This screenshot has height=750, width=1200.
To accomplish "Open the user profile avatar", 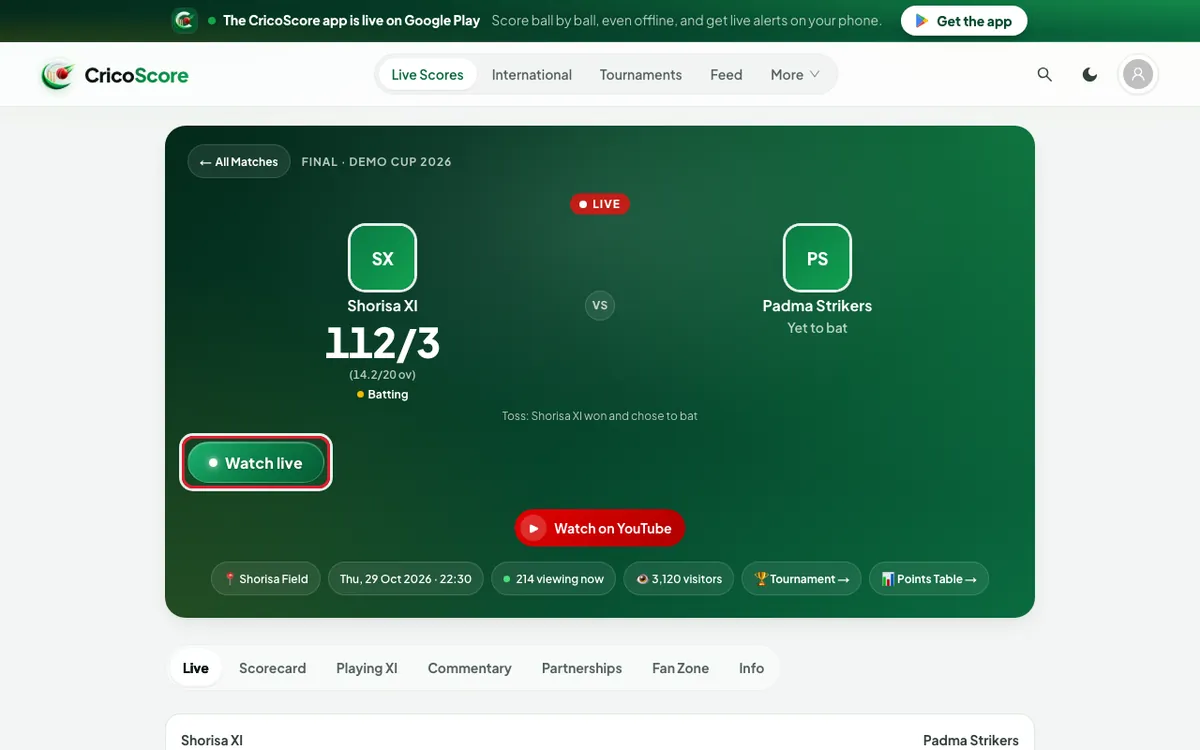I will coord(1138,74).
